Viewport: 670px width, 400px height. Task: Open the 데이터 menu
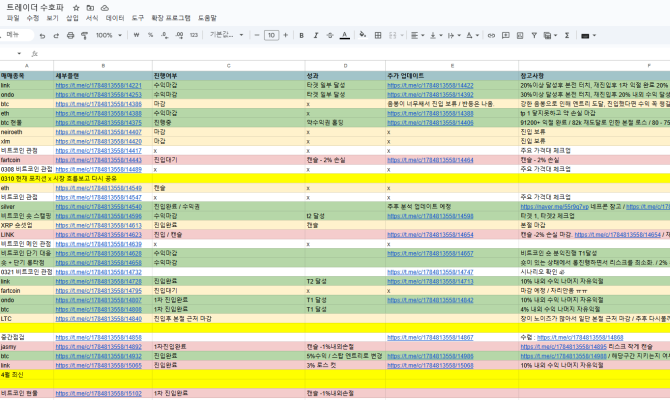click(x=116, y=18)
